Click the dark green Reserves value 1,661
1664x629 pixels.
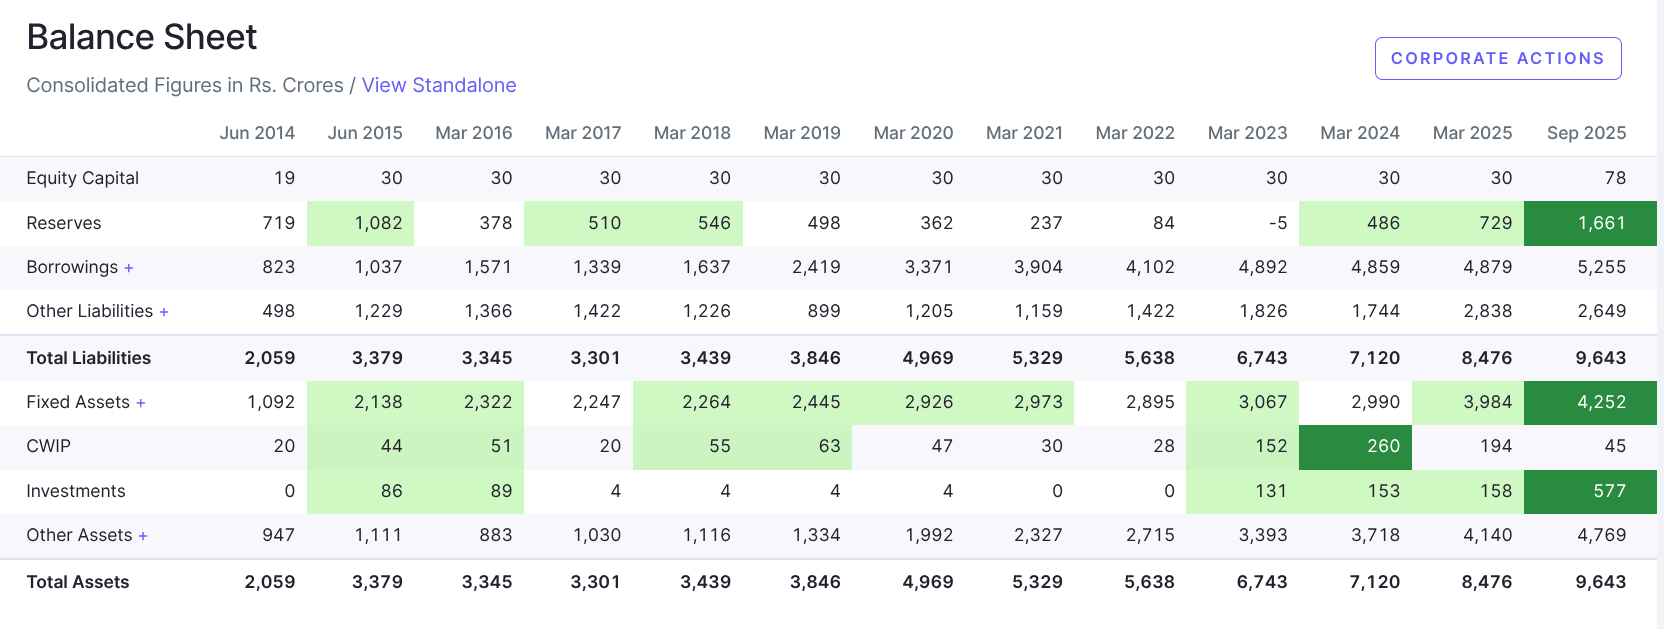[1601, 223]
